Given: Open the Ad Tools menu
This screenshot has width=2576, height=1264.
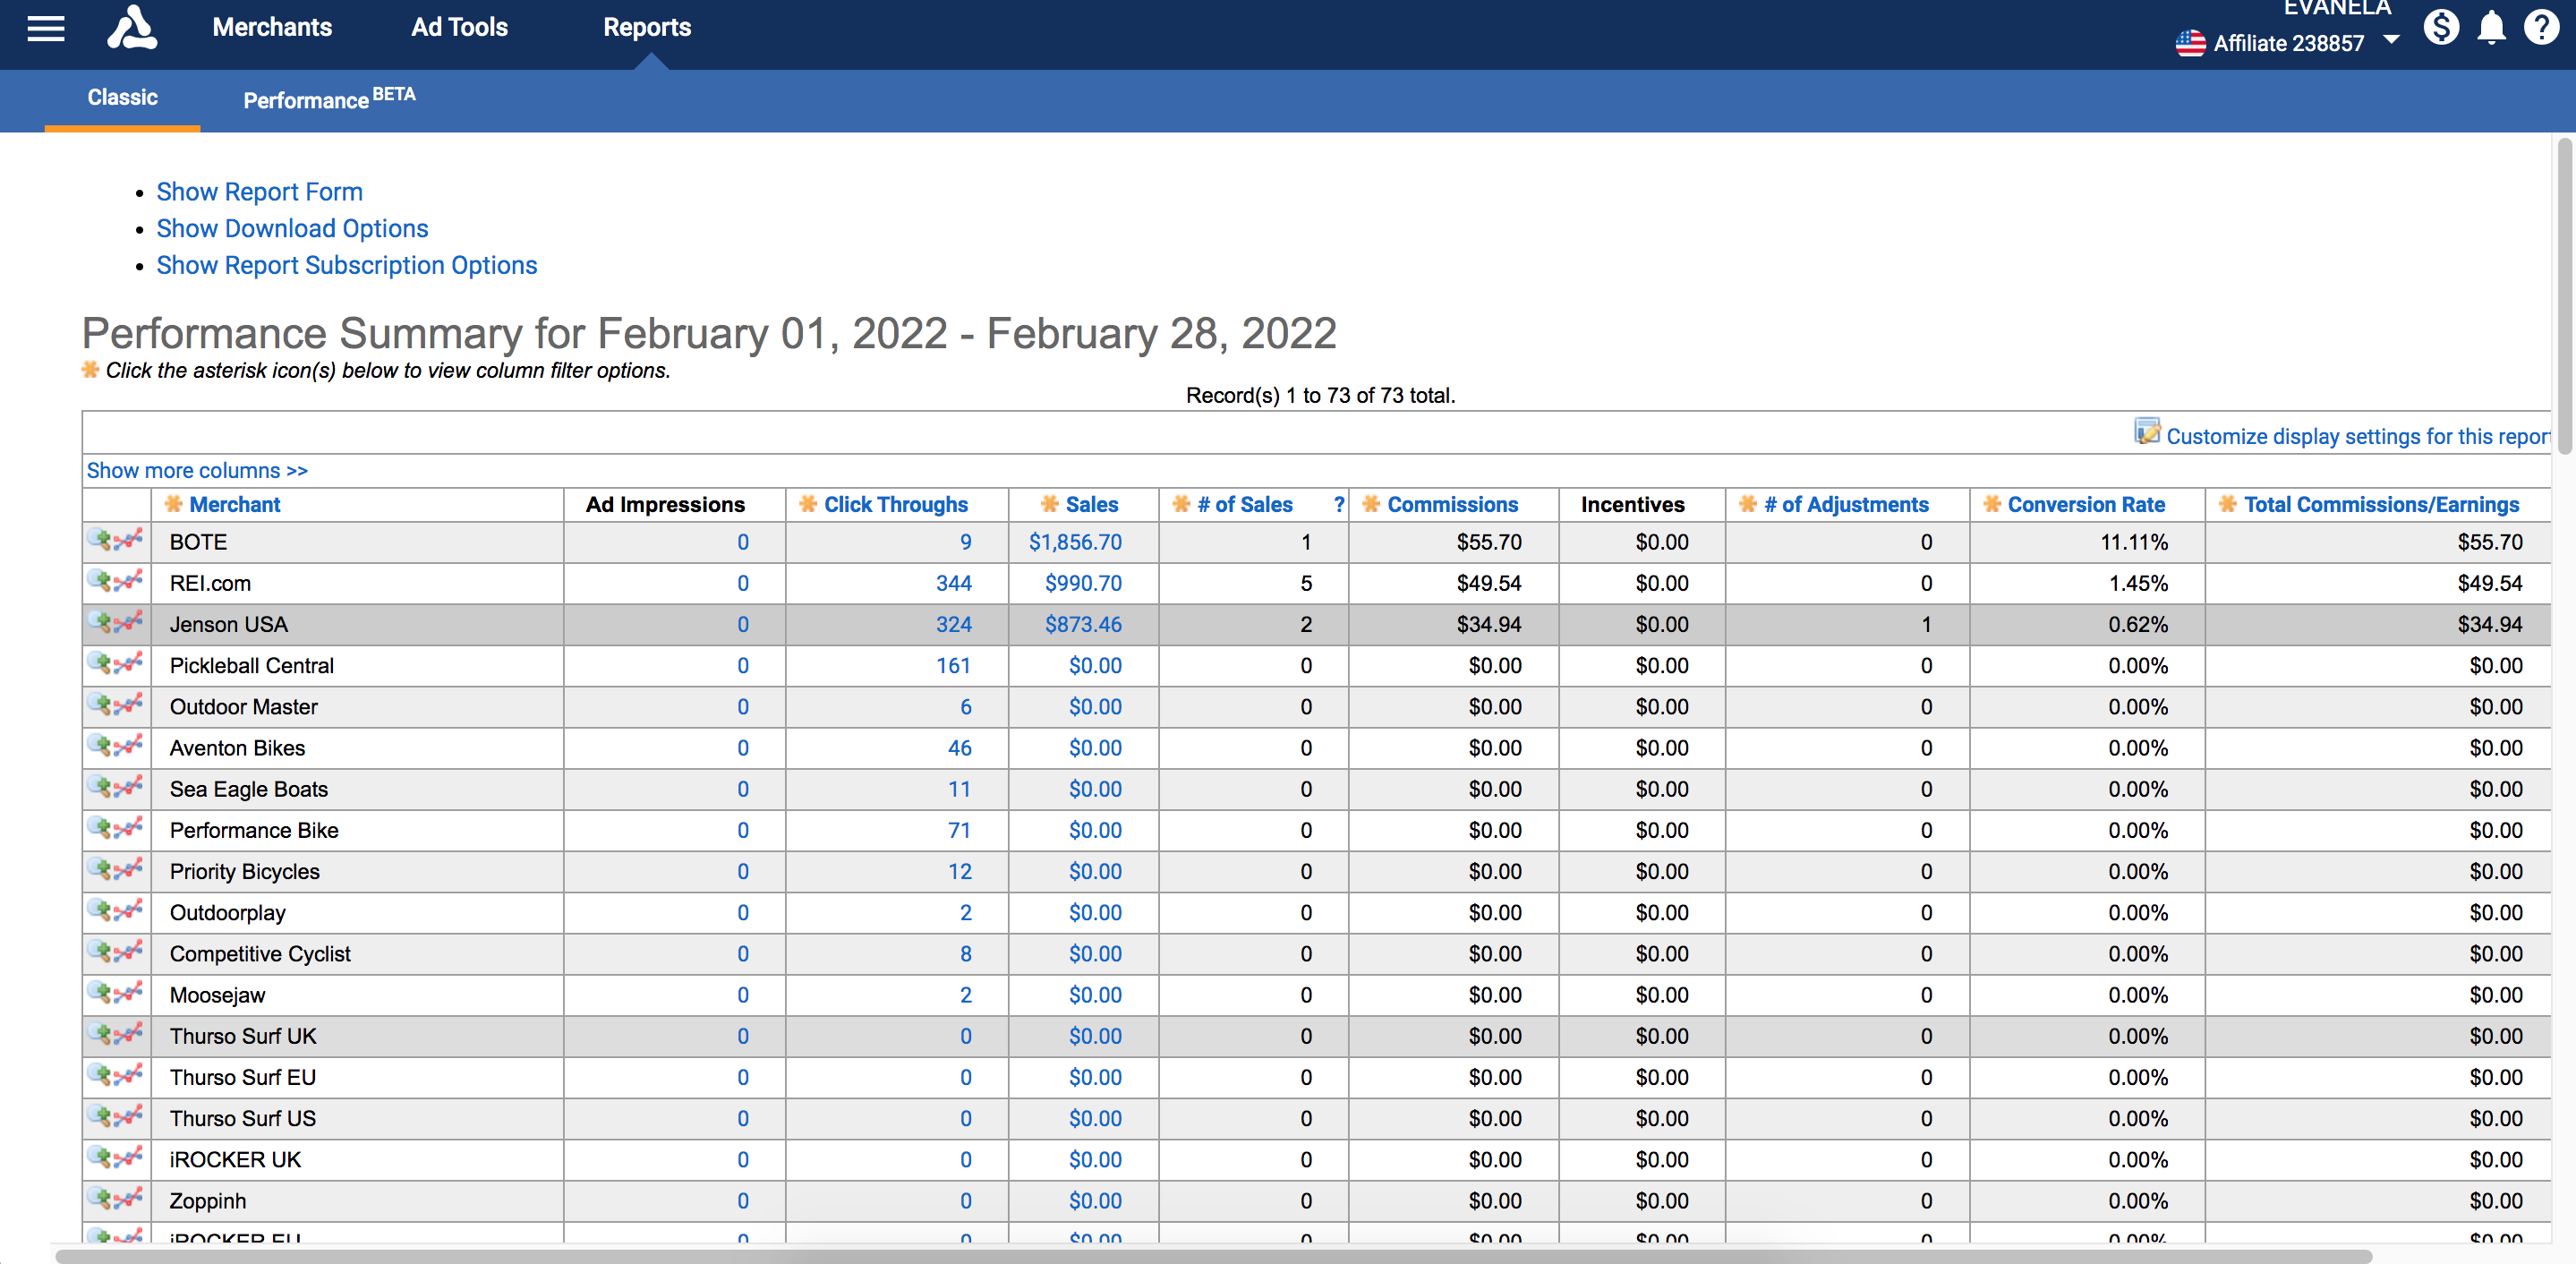Looking at the screenshot, I should [x=459, y=27].
